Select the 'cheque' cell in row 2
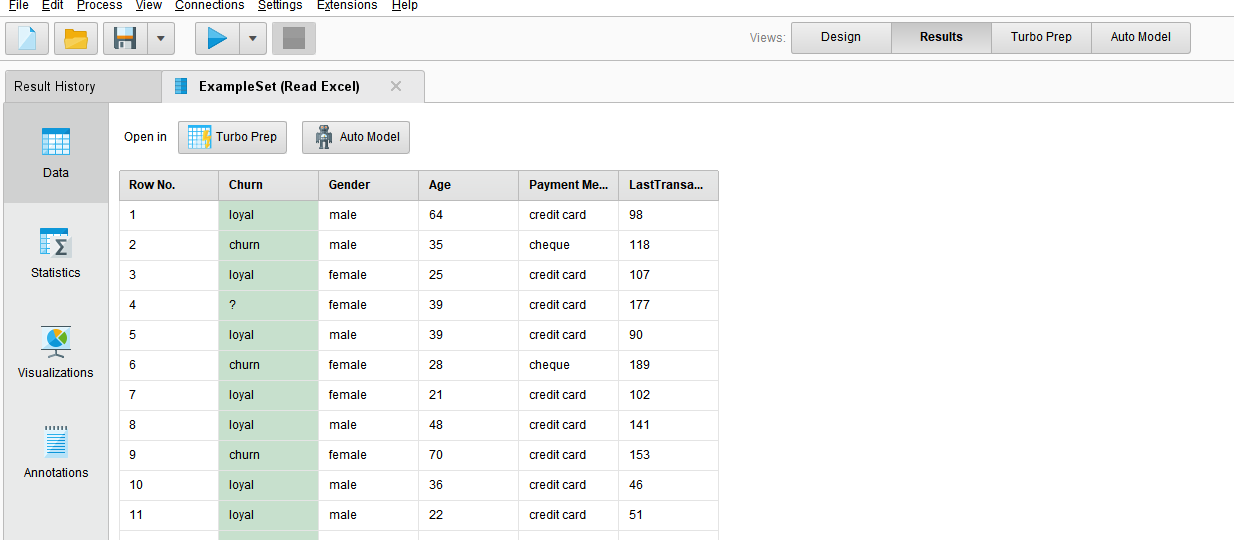The height and width of the screenshot is (540, 1234). coord(569,245)
